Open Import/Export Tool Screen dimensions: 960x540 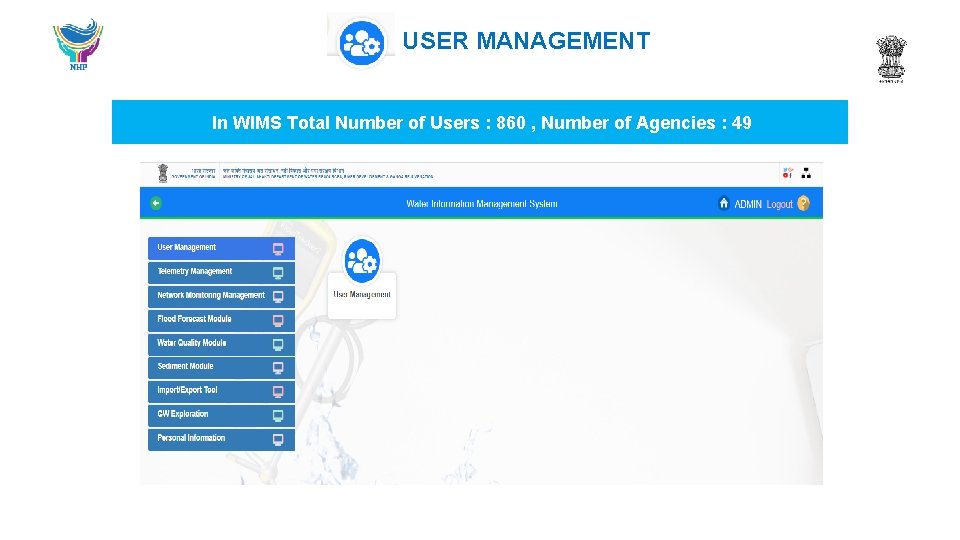click(221, 391)
